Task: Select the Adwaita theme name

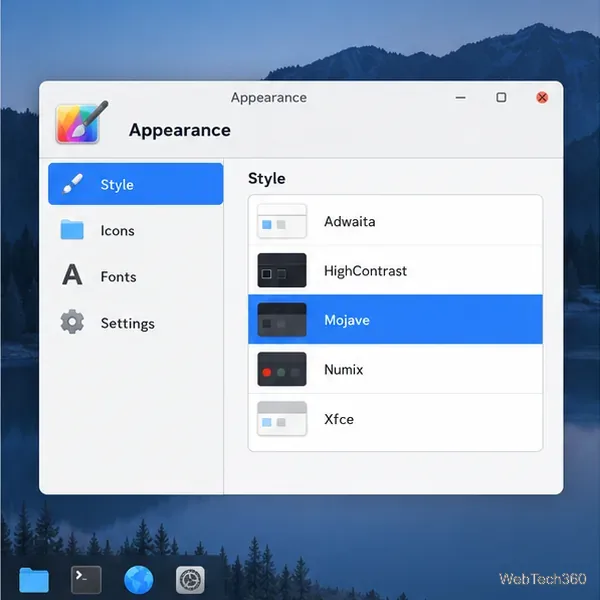Action: (349, 222)
